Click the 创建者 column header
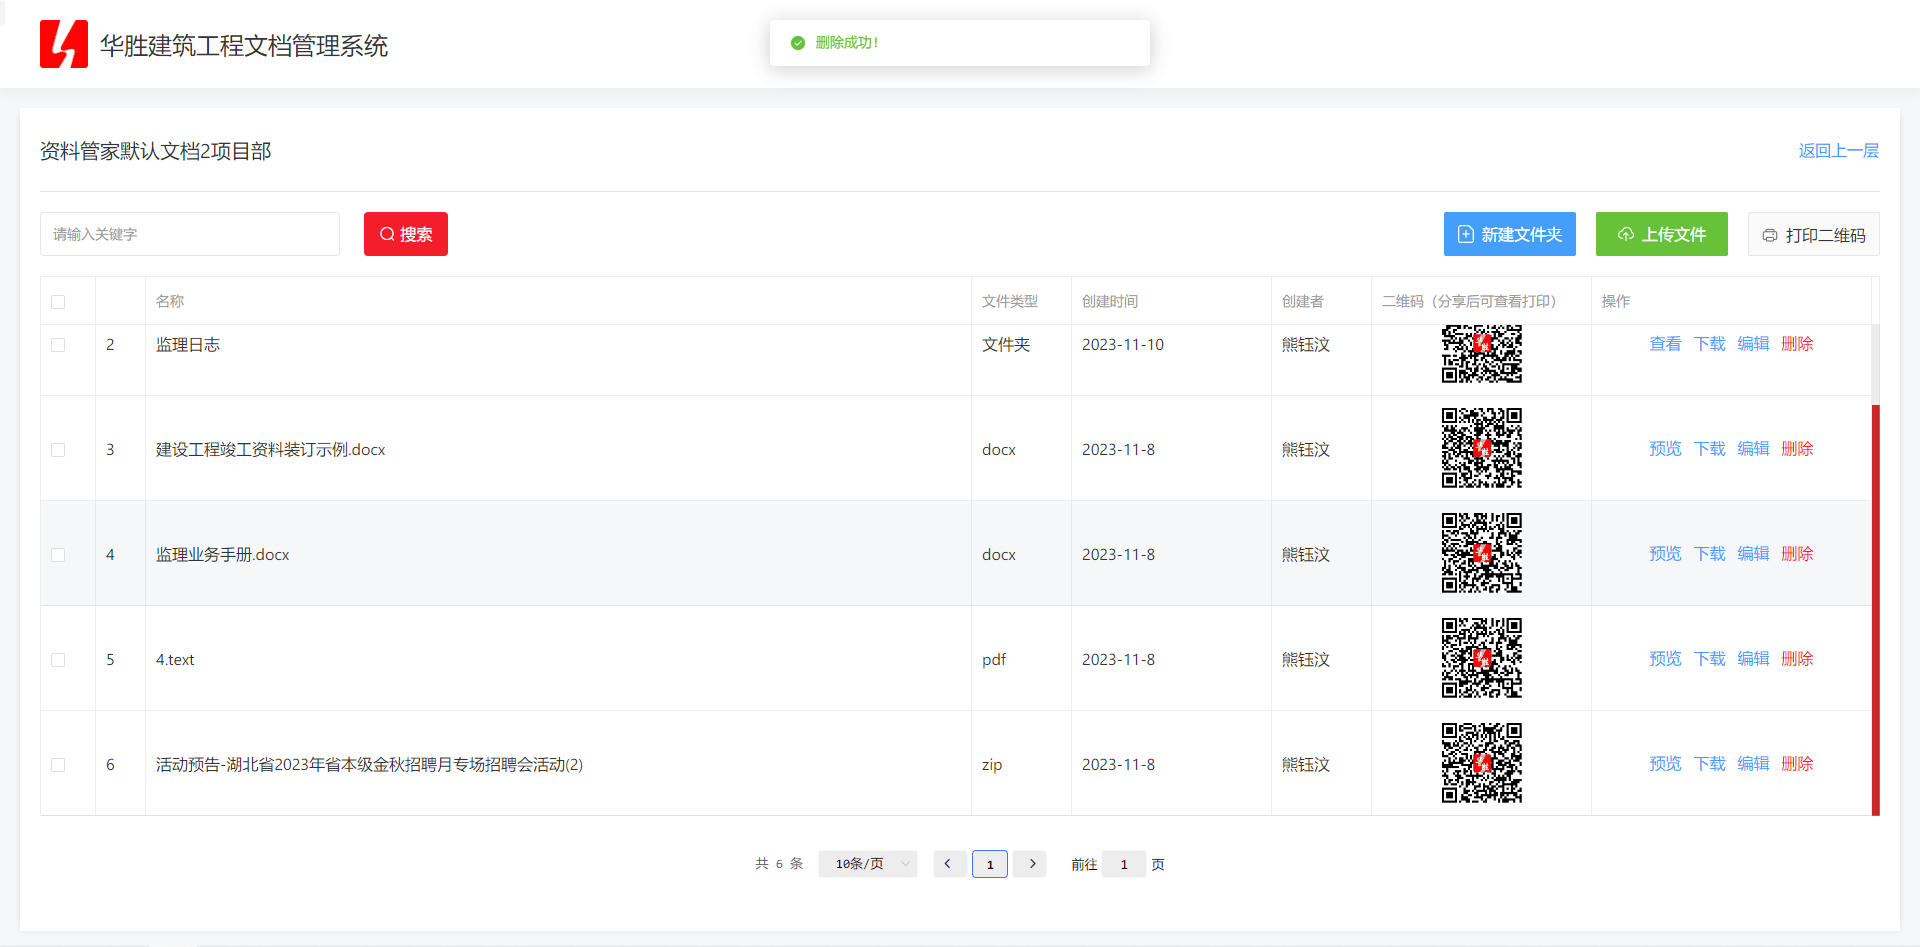 [x=1303, y=301]
